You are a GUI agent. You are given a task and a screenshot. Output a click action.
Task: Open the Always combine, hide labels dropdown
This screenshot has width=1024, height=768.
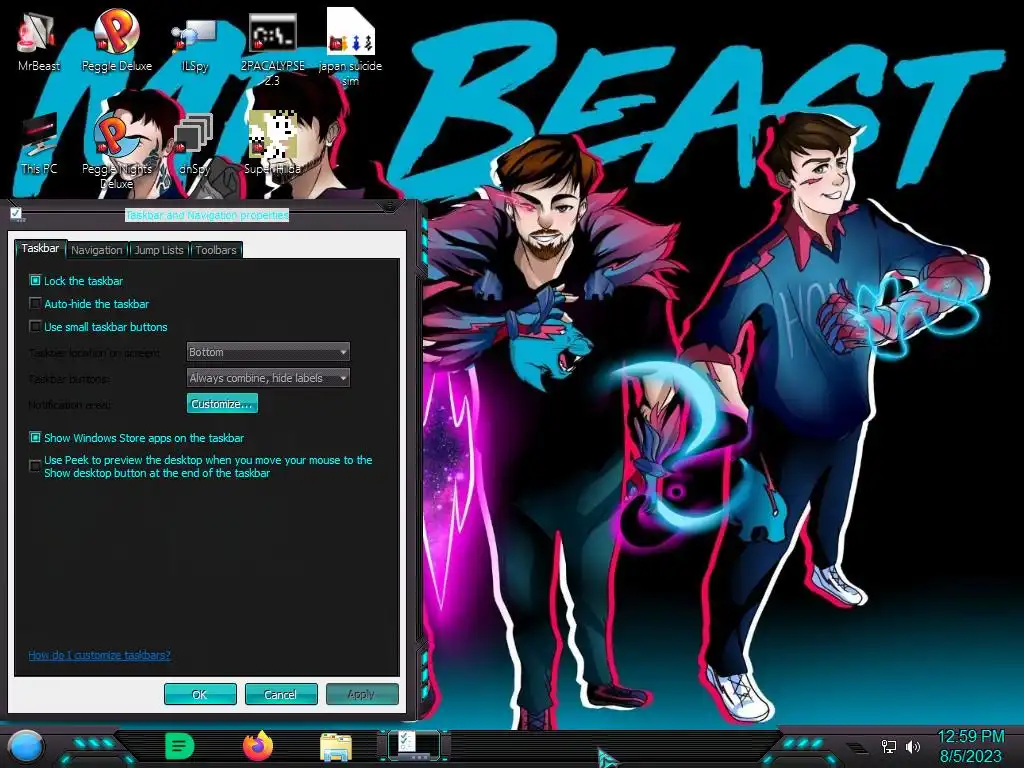click(x=268, y=378)
